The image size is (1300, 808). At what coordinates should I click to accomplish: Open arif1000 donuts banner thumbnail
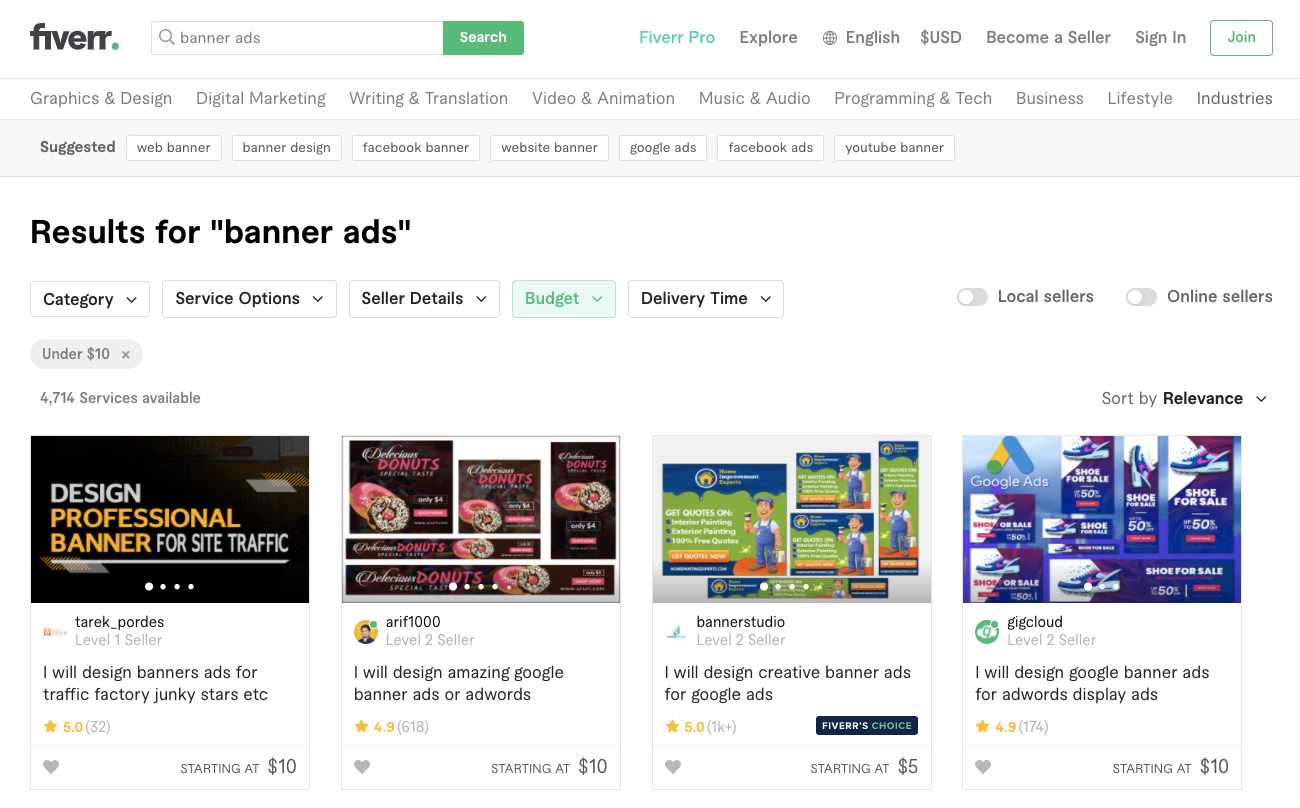point(481,519)
